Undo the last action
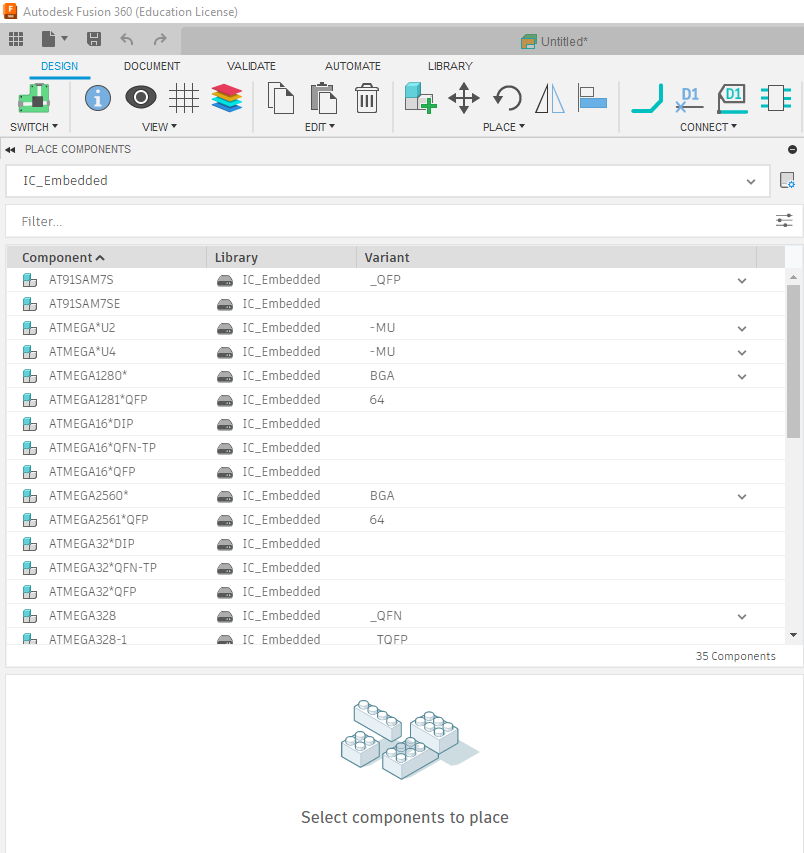 click(127, 39)
